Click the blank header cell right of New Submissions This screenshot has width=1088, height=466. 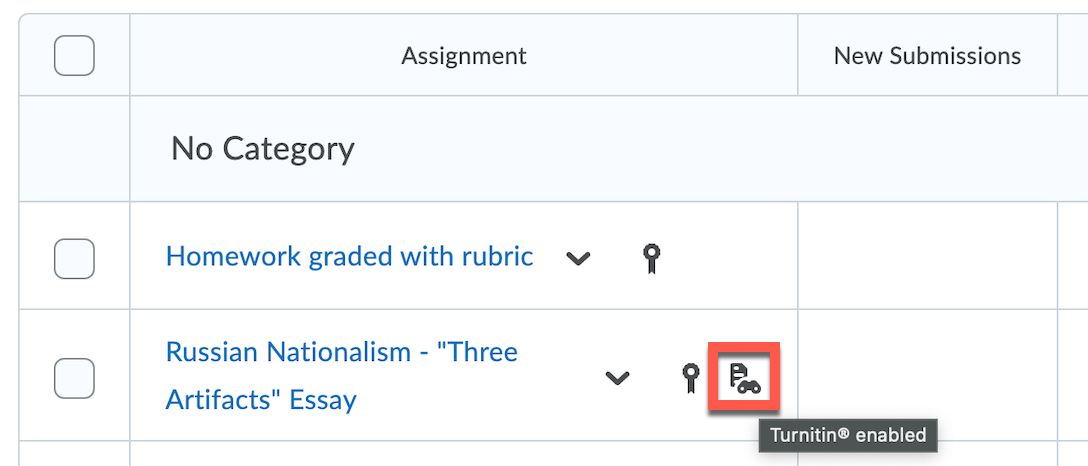(1073, 56)
